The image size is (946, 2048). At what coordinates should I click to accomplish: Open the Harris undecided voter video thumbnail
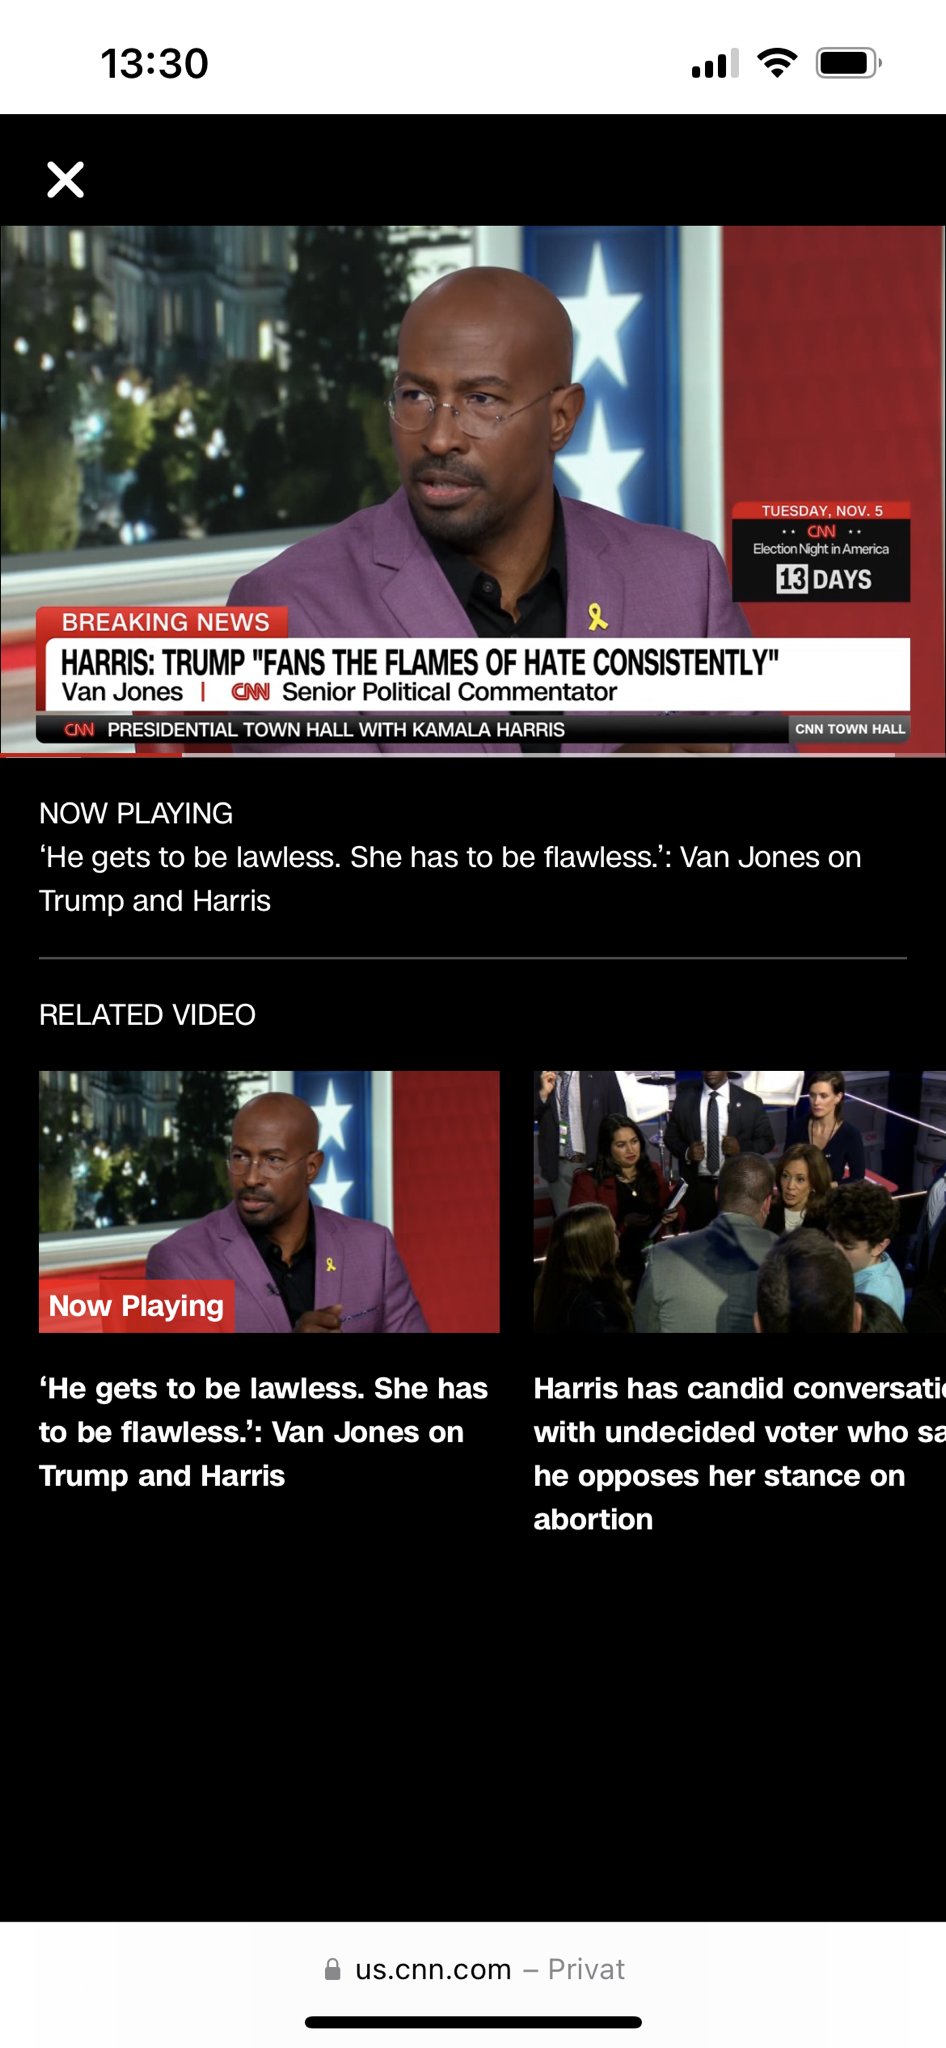pyautogui.click(x=740, y=1201)
